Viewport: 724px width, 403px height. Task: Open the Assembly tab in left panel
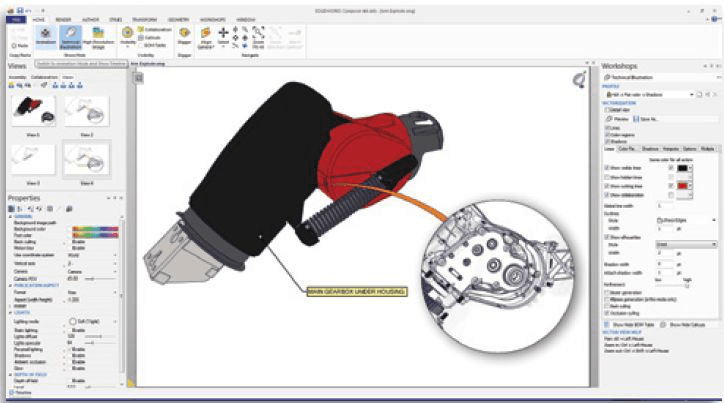18,77
